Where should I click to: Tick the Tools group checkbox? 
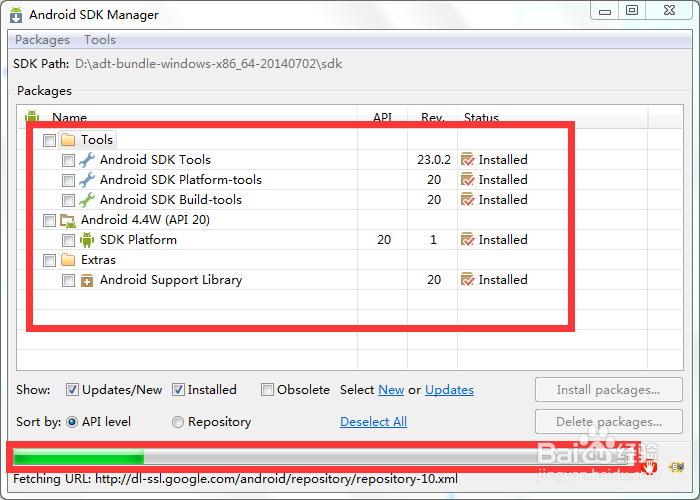click(49, 140)
